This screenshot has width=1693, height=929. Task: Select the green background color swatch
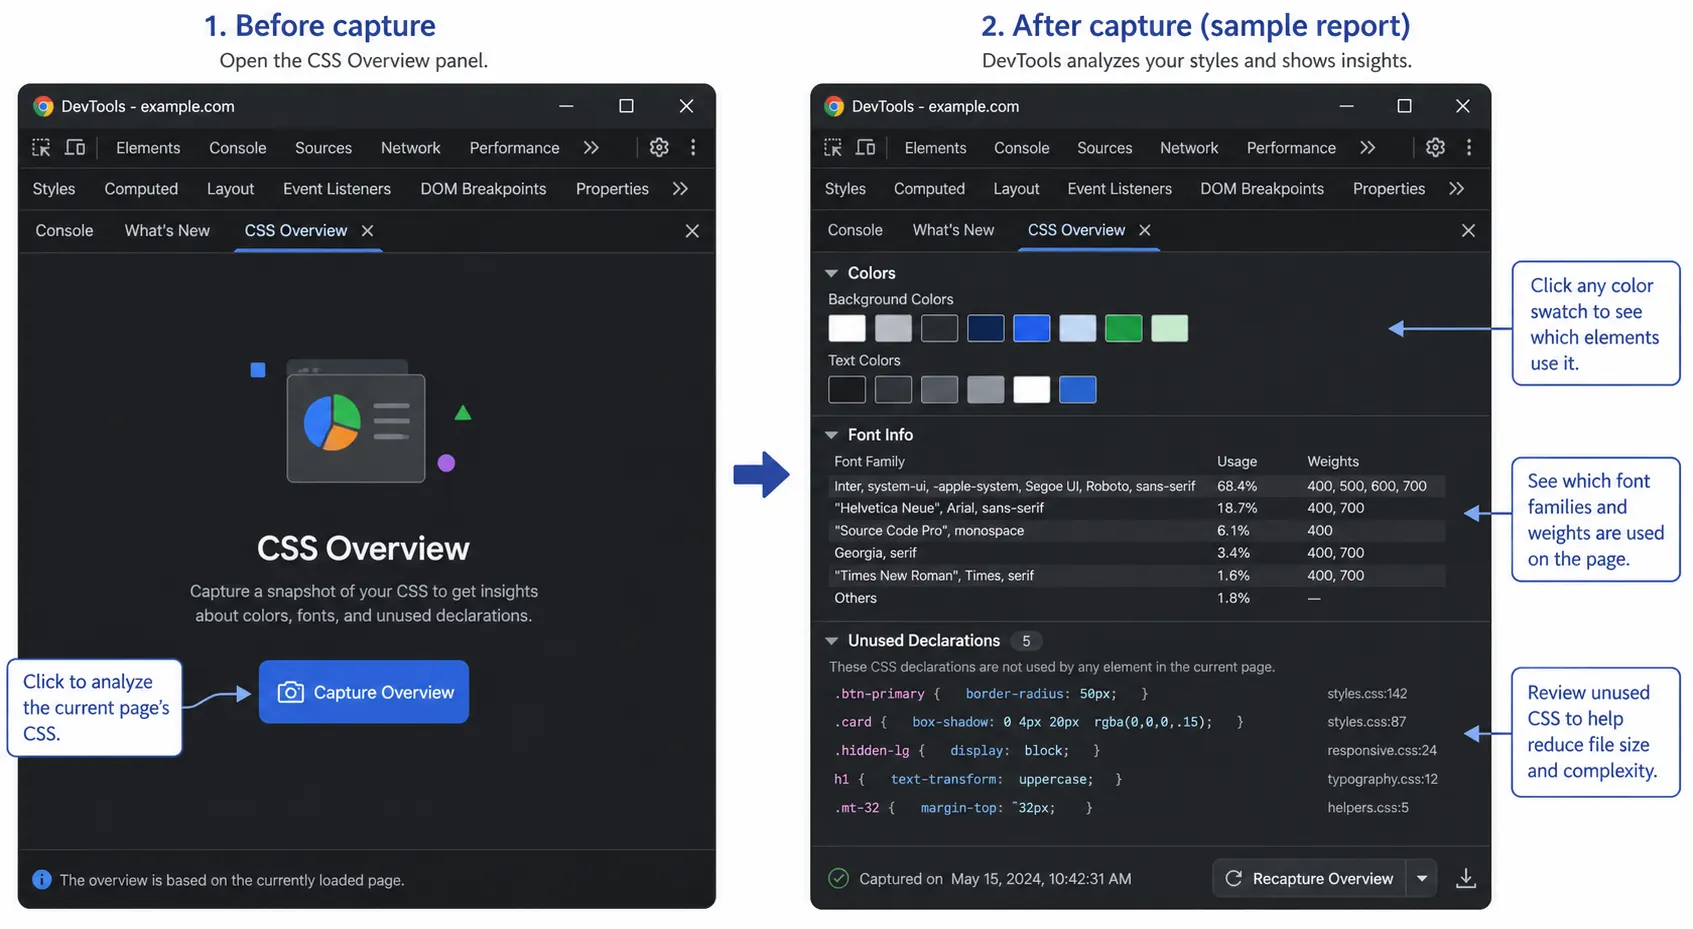[1124, 328]
